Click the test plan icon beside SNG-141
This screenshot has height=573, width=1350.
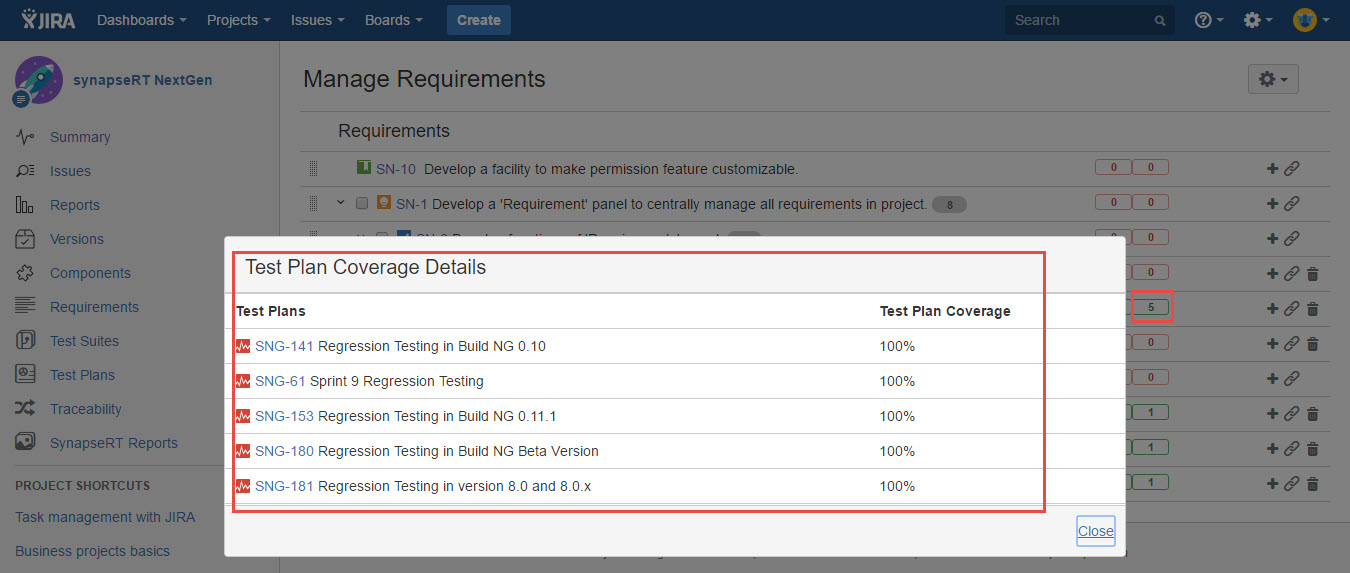pos(243,346)
